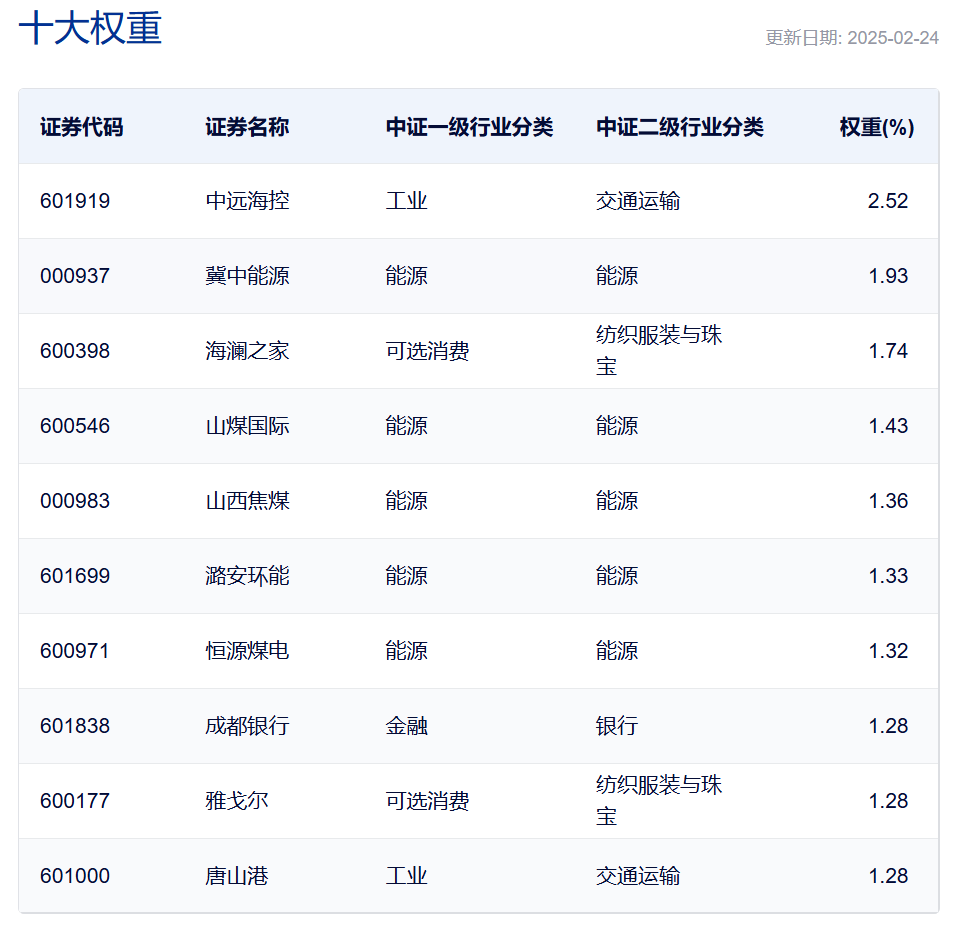This screenshot has height=925, width=955.
Task: Click the 权重(%) column header
Action: coord(876,127)
